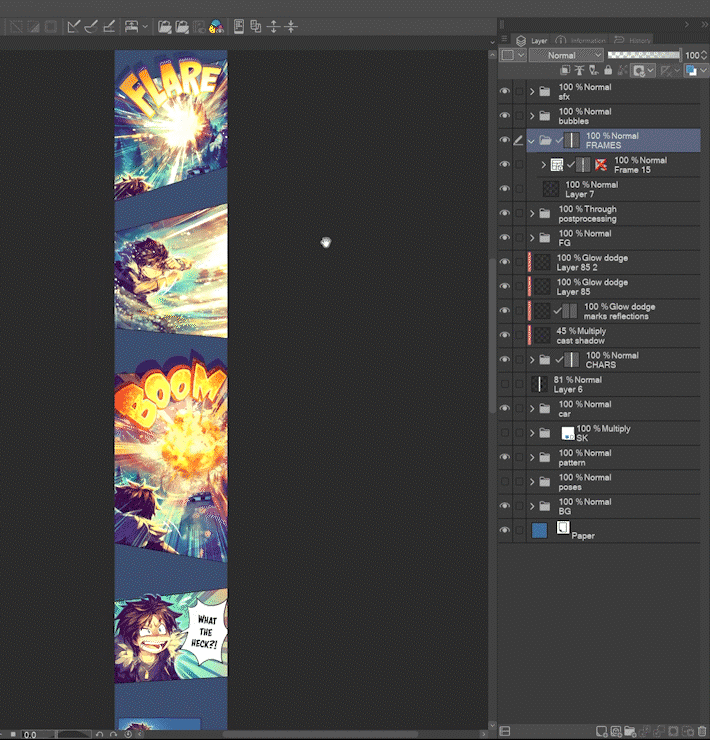Click the layer opacity slider
The width and height of the screenshot is (710, 740).
tap(643, 55)
